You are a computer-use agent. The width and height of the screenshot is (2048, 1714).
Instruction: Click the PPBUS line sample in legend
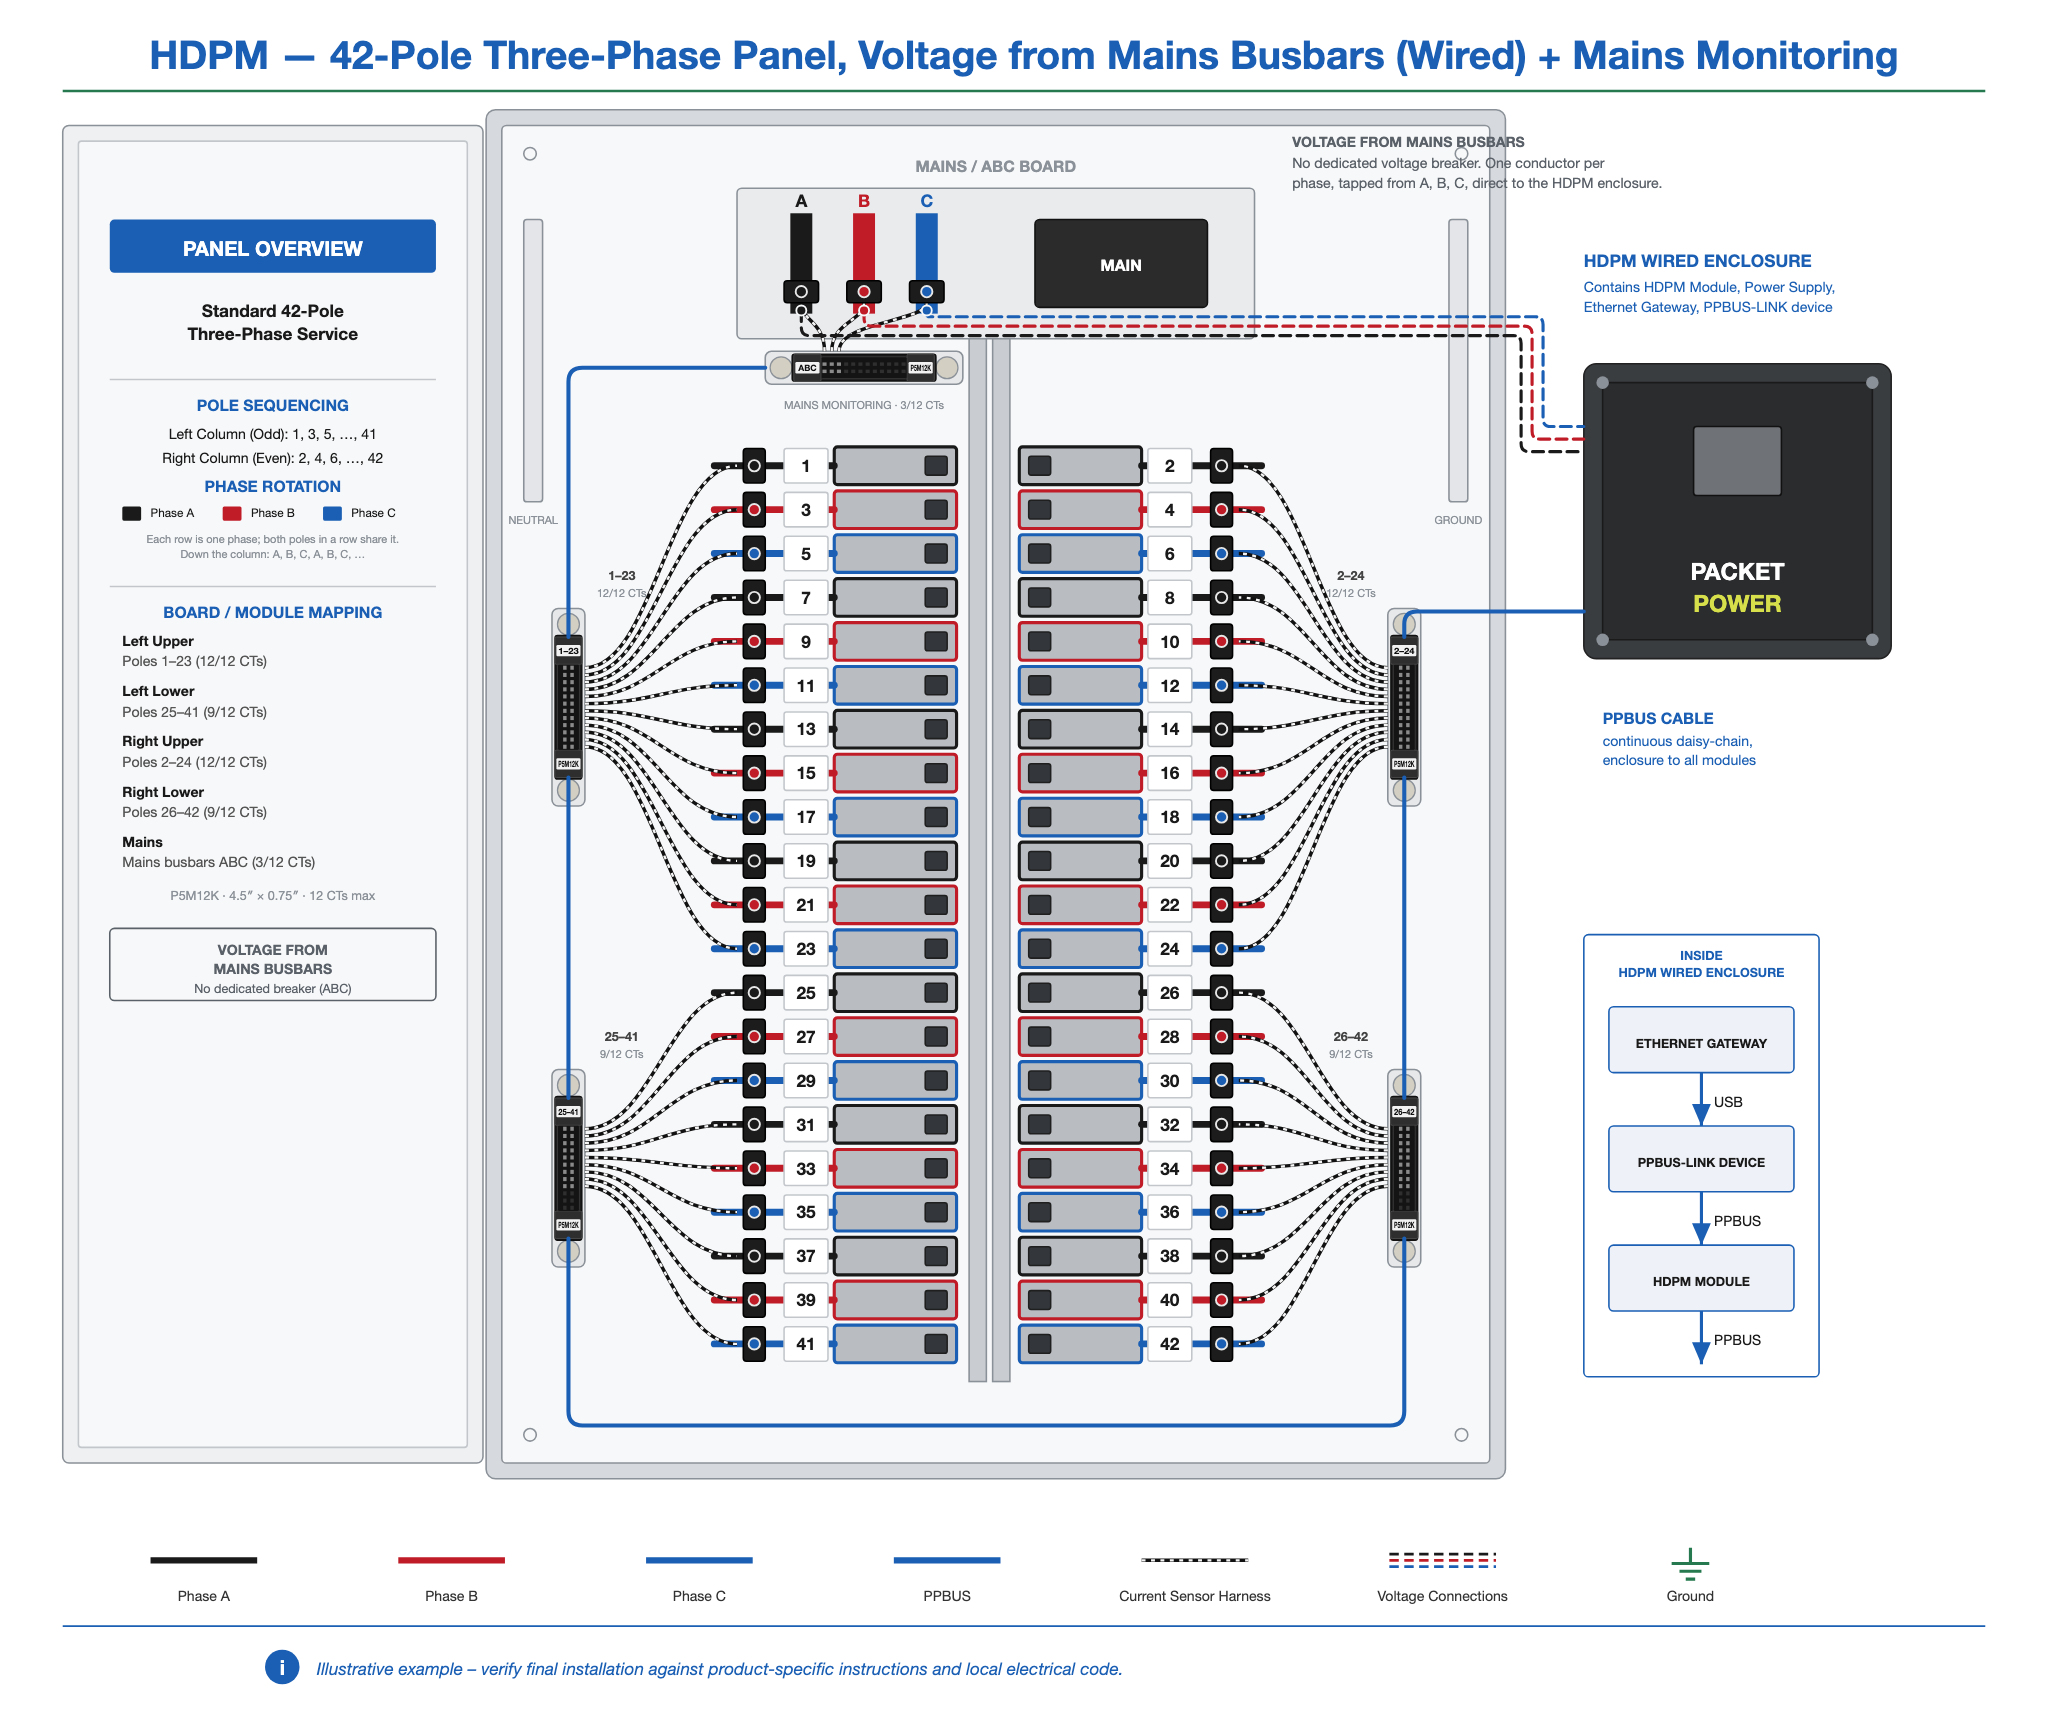coord(946,1560)
